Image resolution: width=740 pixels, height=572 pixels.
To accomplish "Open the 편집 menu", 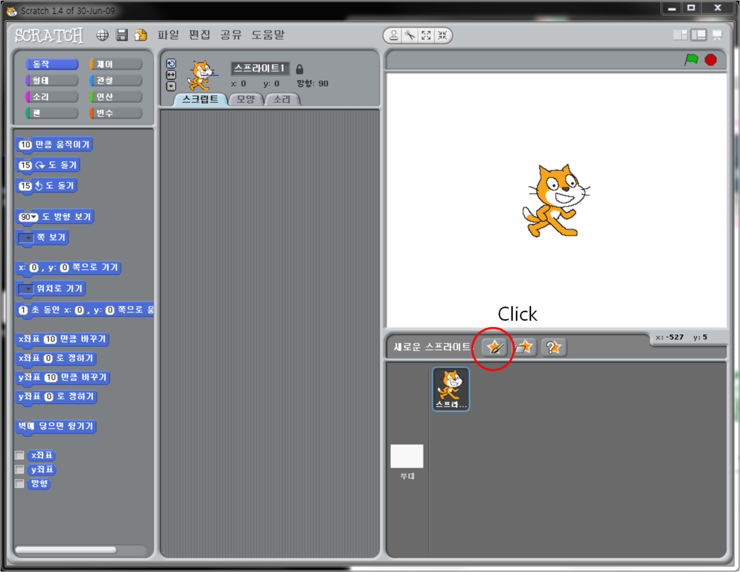I will tap(199, 35).
